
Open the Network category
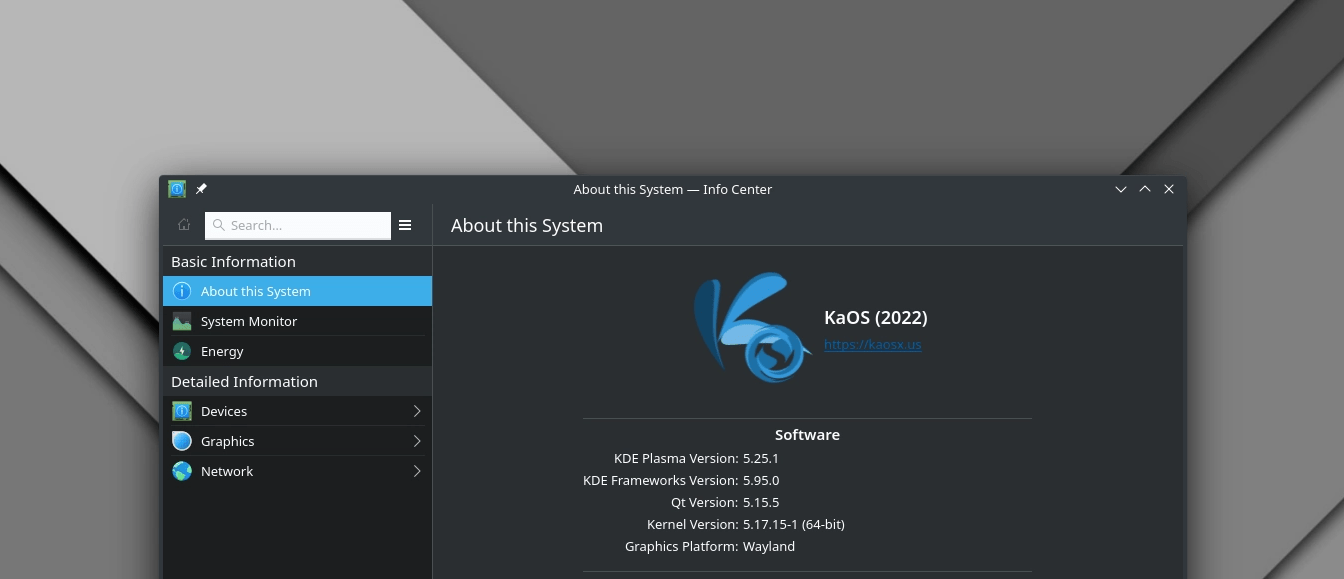[297, 471]
